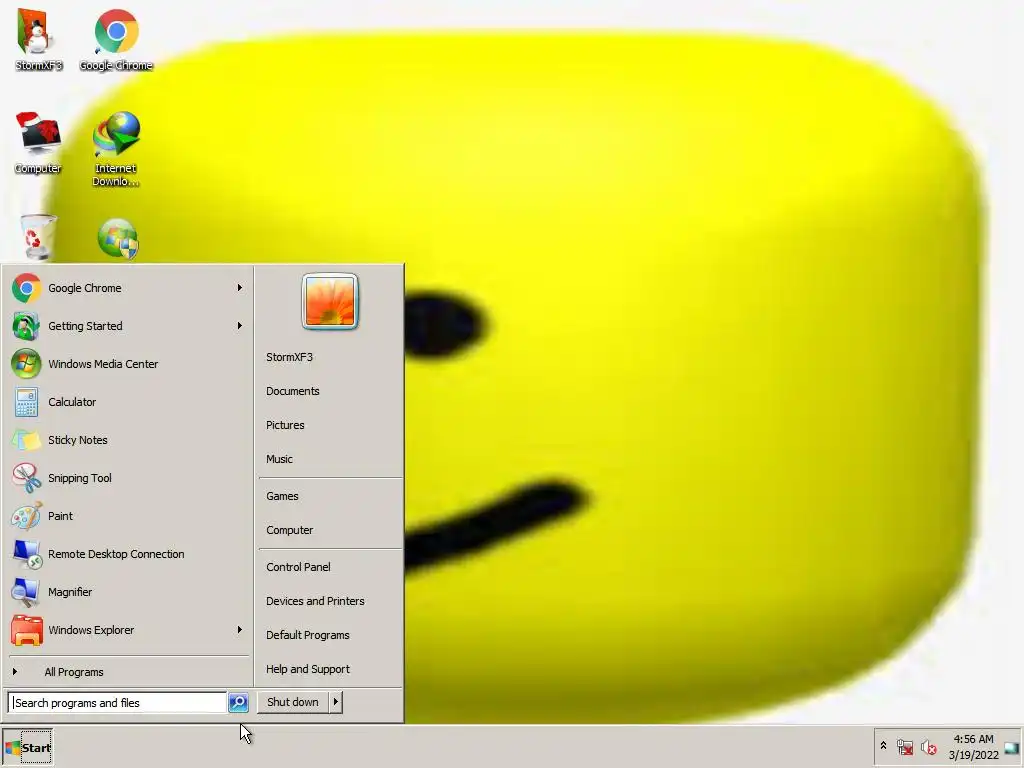Open the Shut down options arrow
This screenshot has width=1024, height=768.
pyautogui.click(x=335, y=702)
